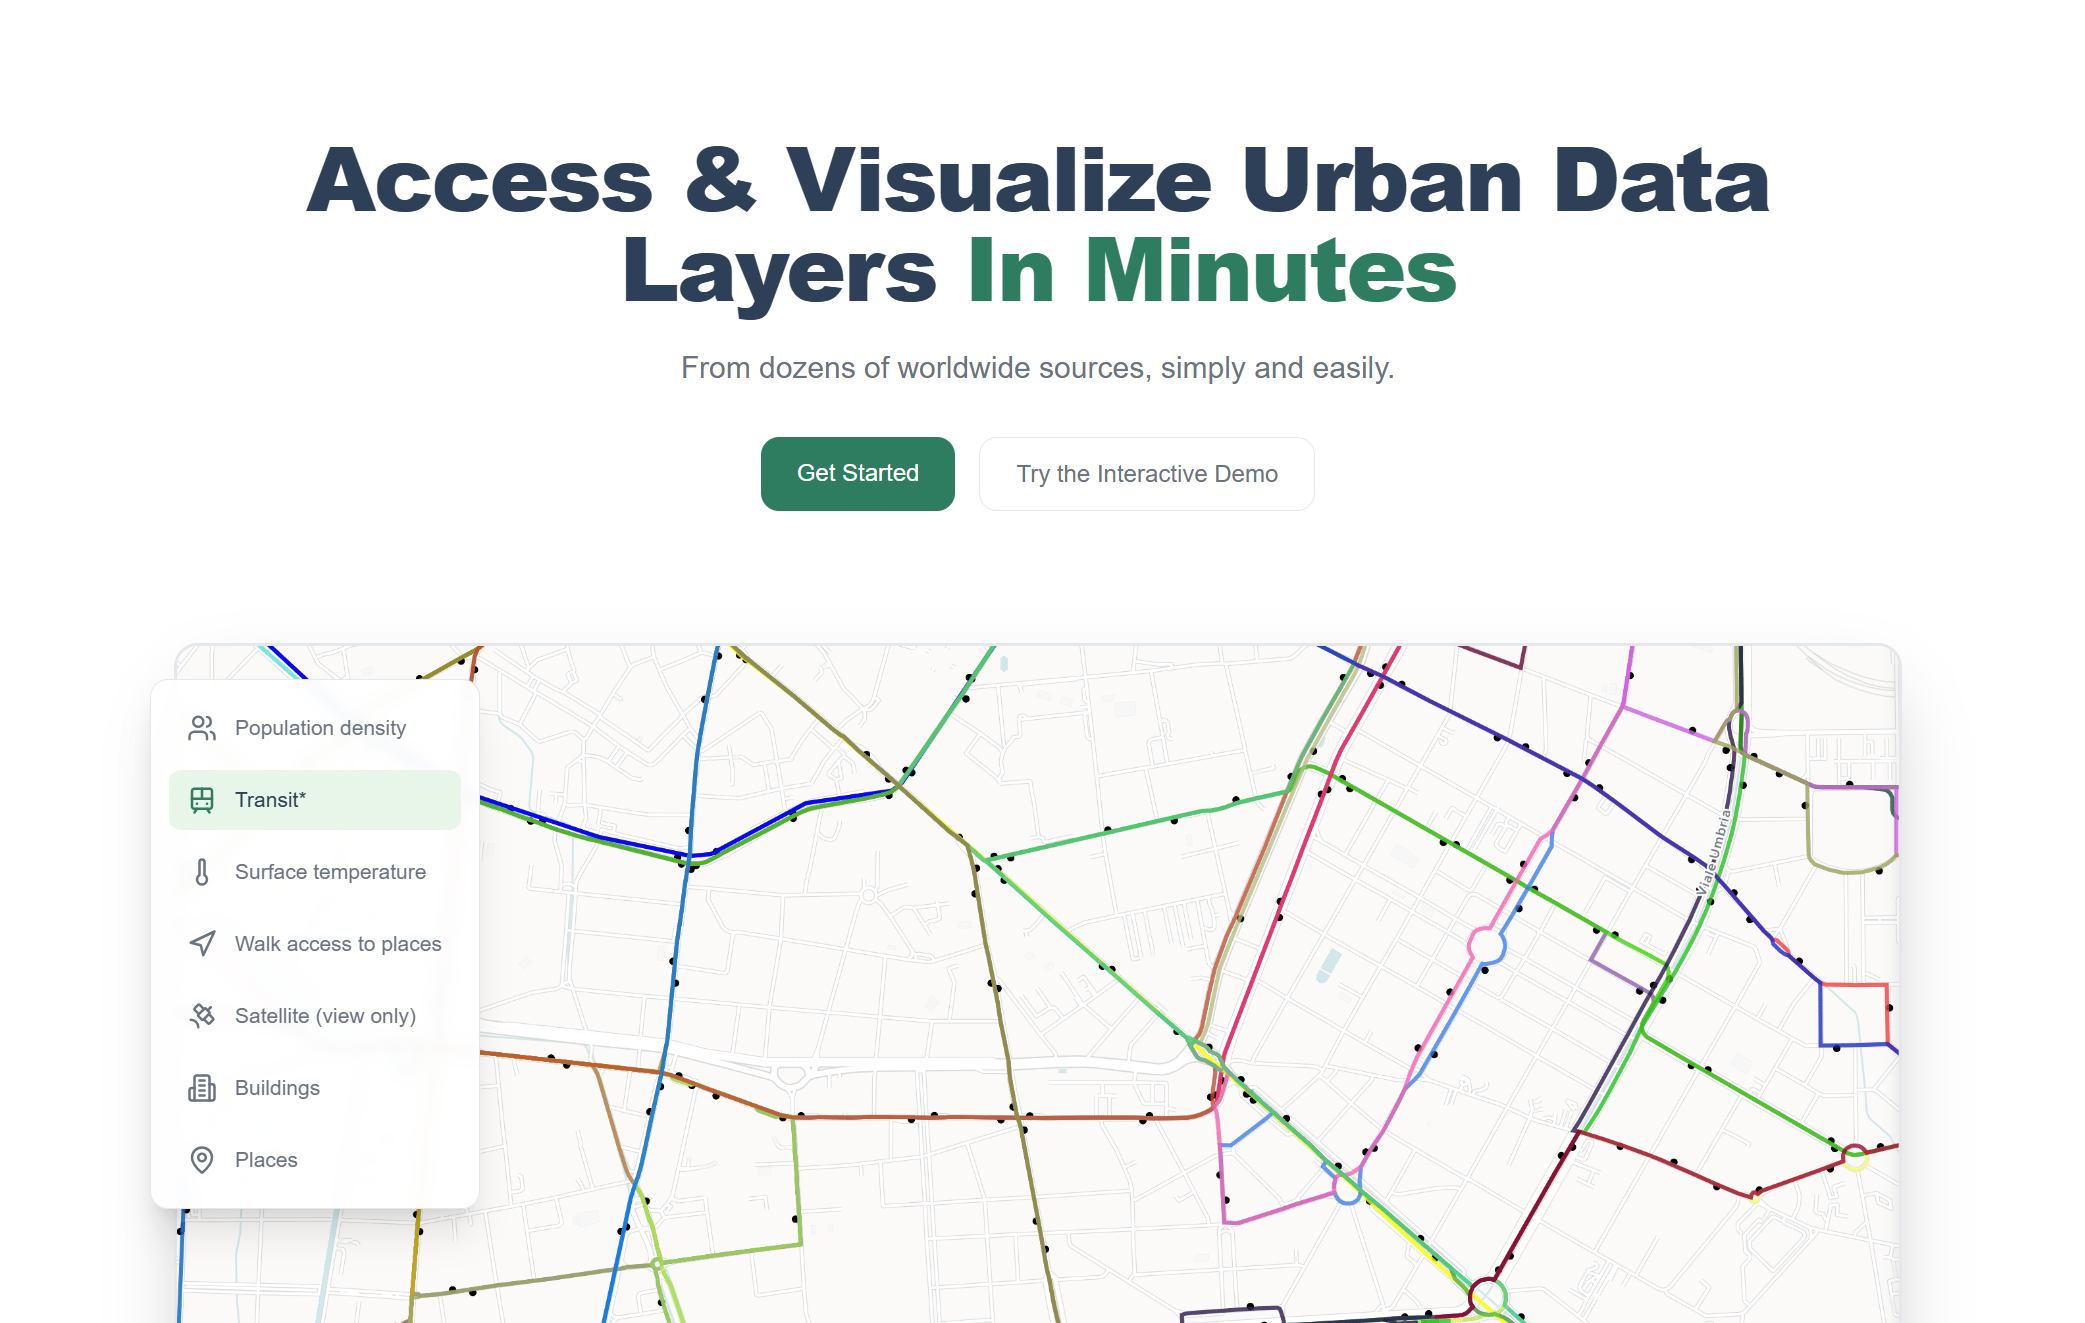This screenshot has height=1323, width=2085.
Task: Choose Walk access to places layer
Action: [x=338, y=944]
